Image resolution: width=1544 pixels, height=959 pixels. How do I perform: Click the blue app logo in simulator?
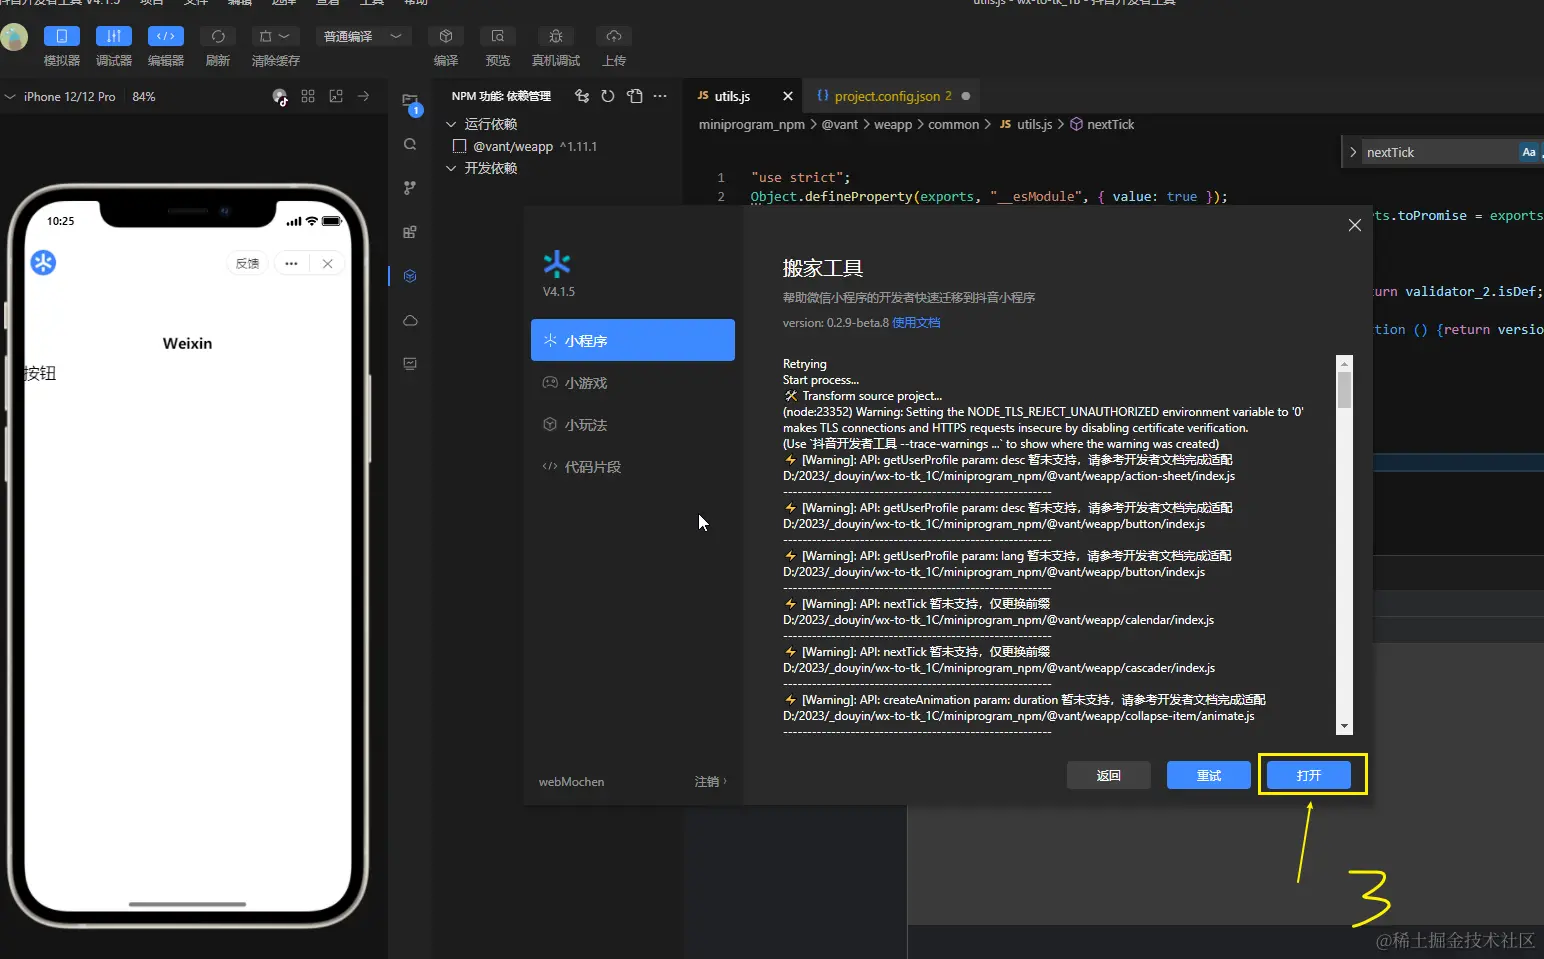pos(43,263)
